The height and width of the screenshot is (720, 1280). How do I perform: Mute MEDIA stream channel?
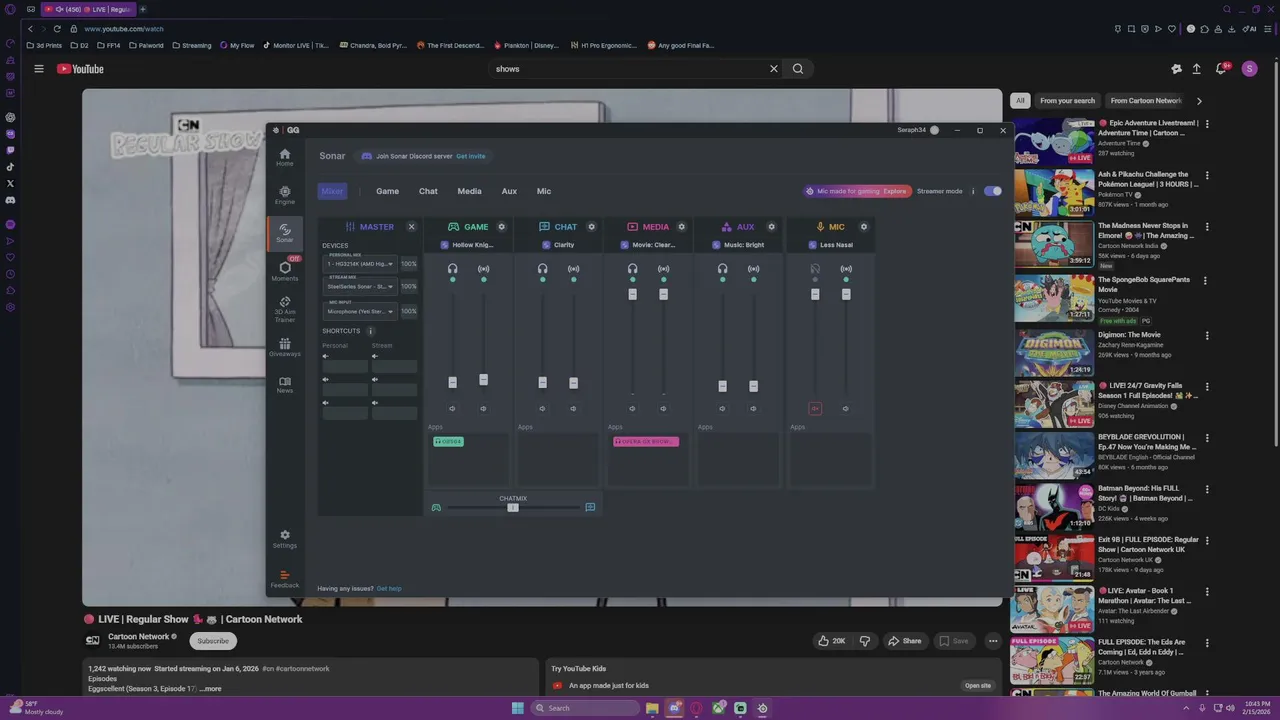(x=663, y=409)
